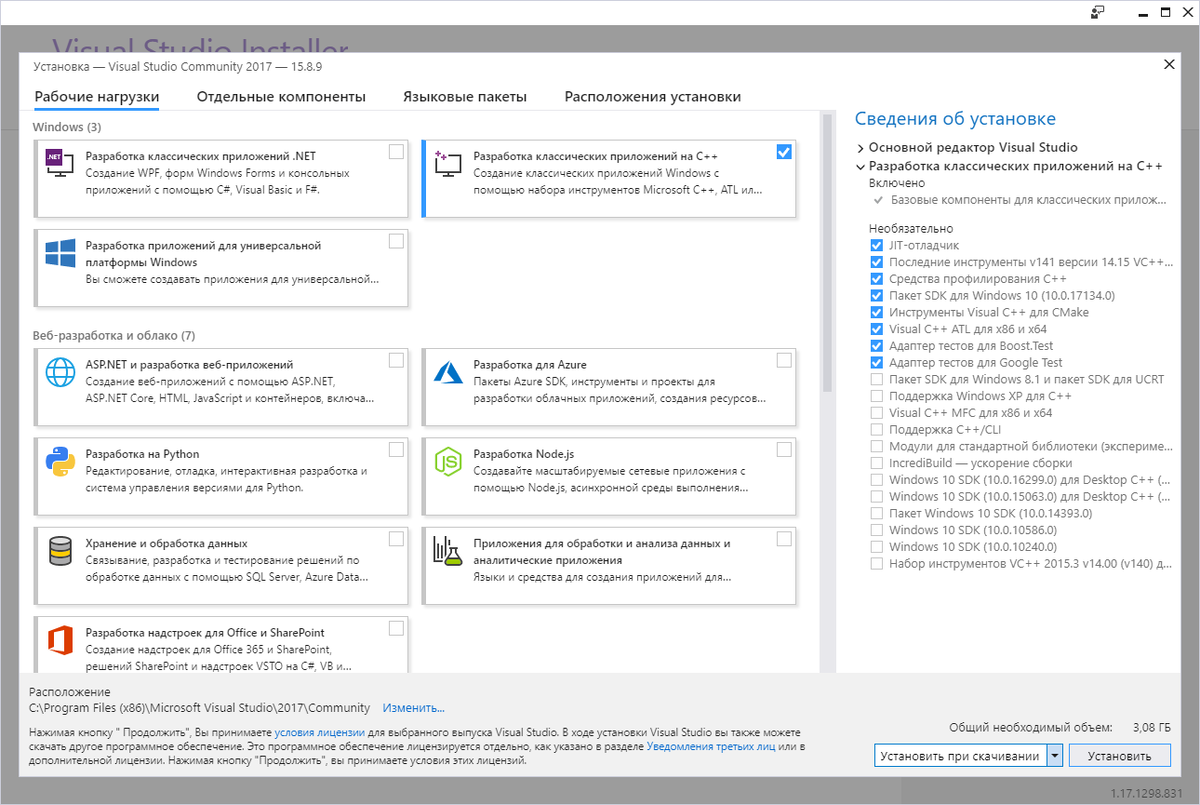The image size is (1200, 805).
Task: Click the ASP.NET web development globe icon
Action: tap(60, 372)
